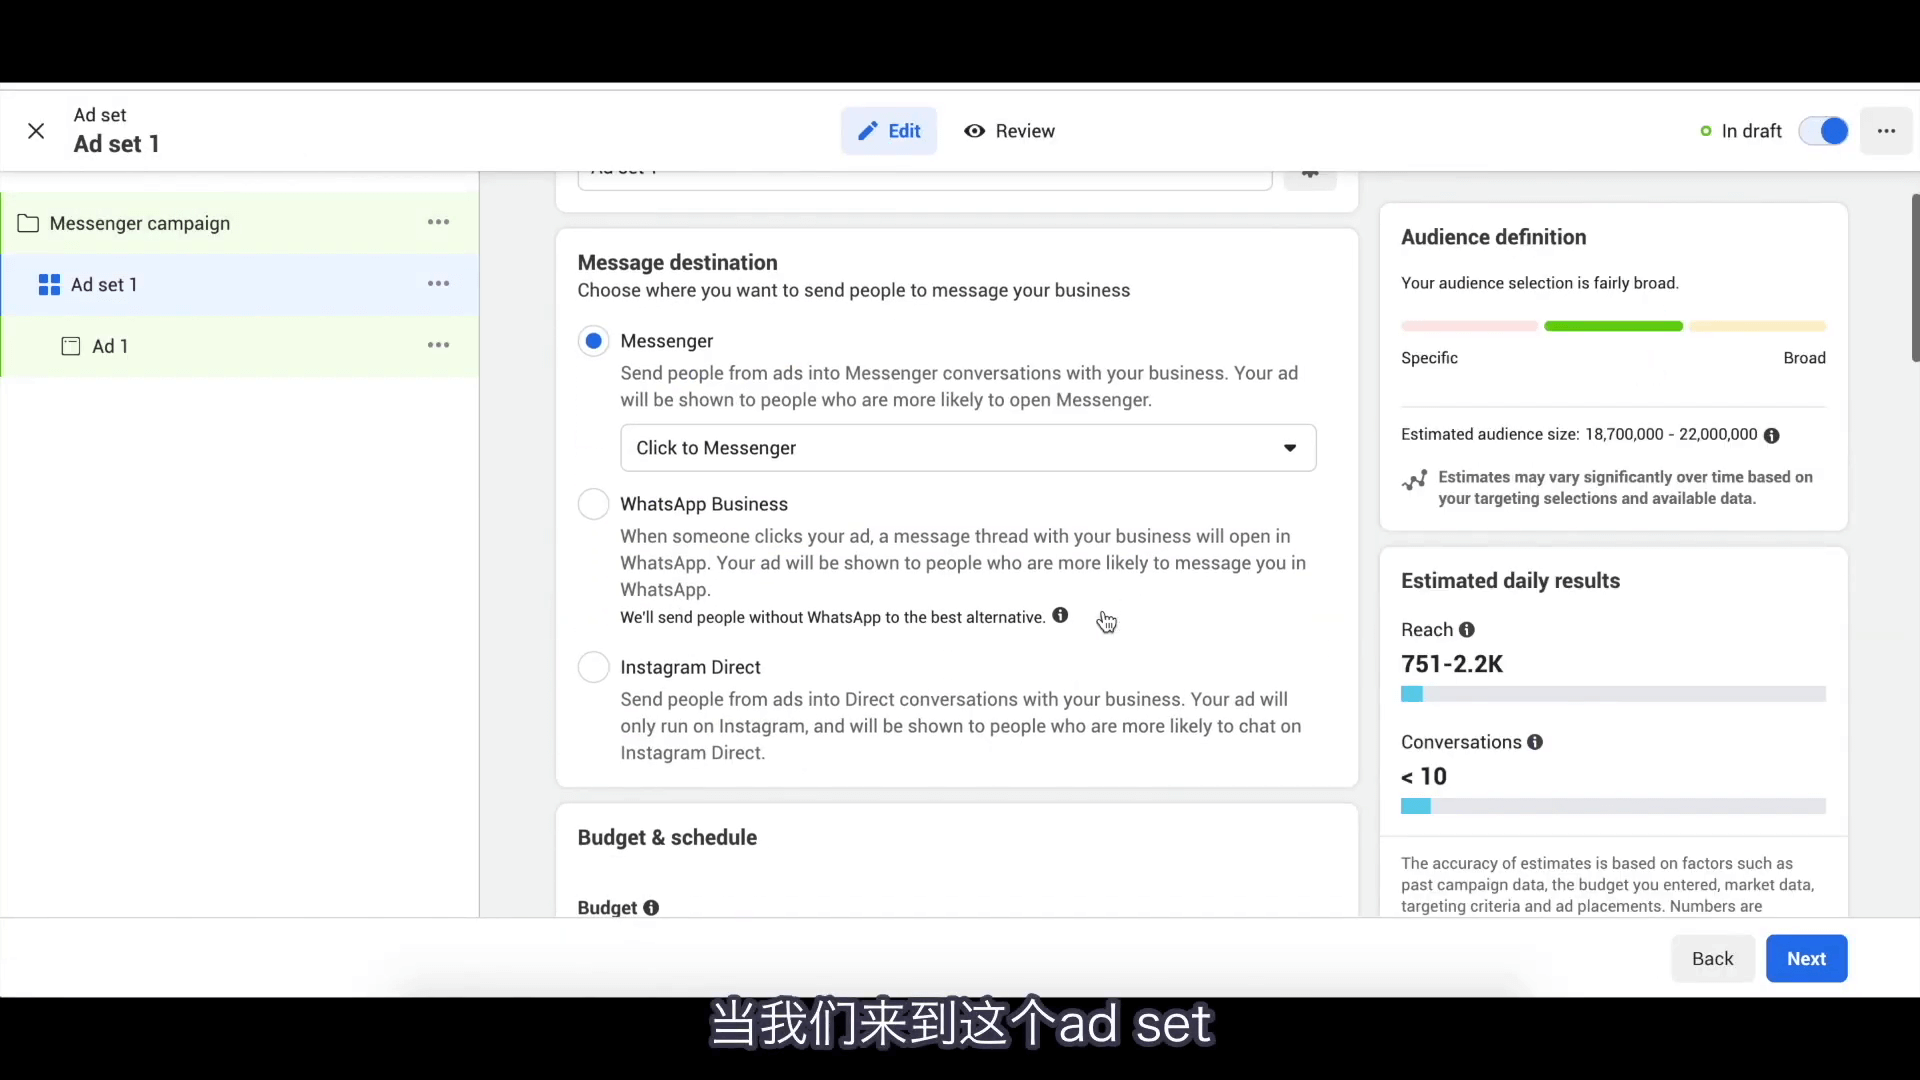Show Reach info tooltip
The height and width of the screenshot is (1080, 1920).
pos(1467,630)
